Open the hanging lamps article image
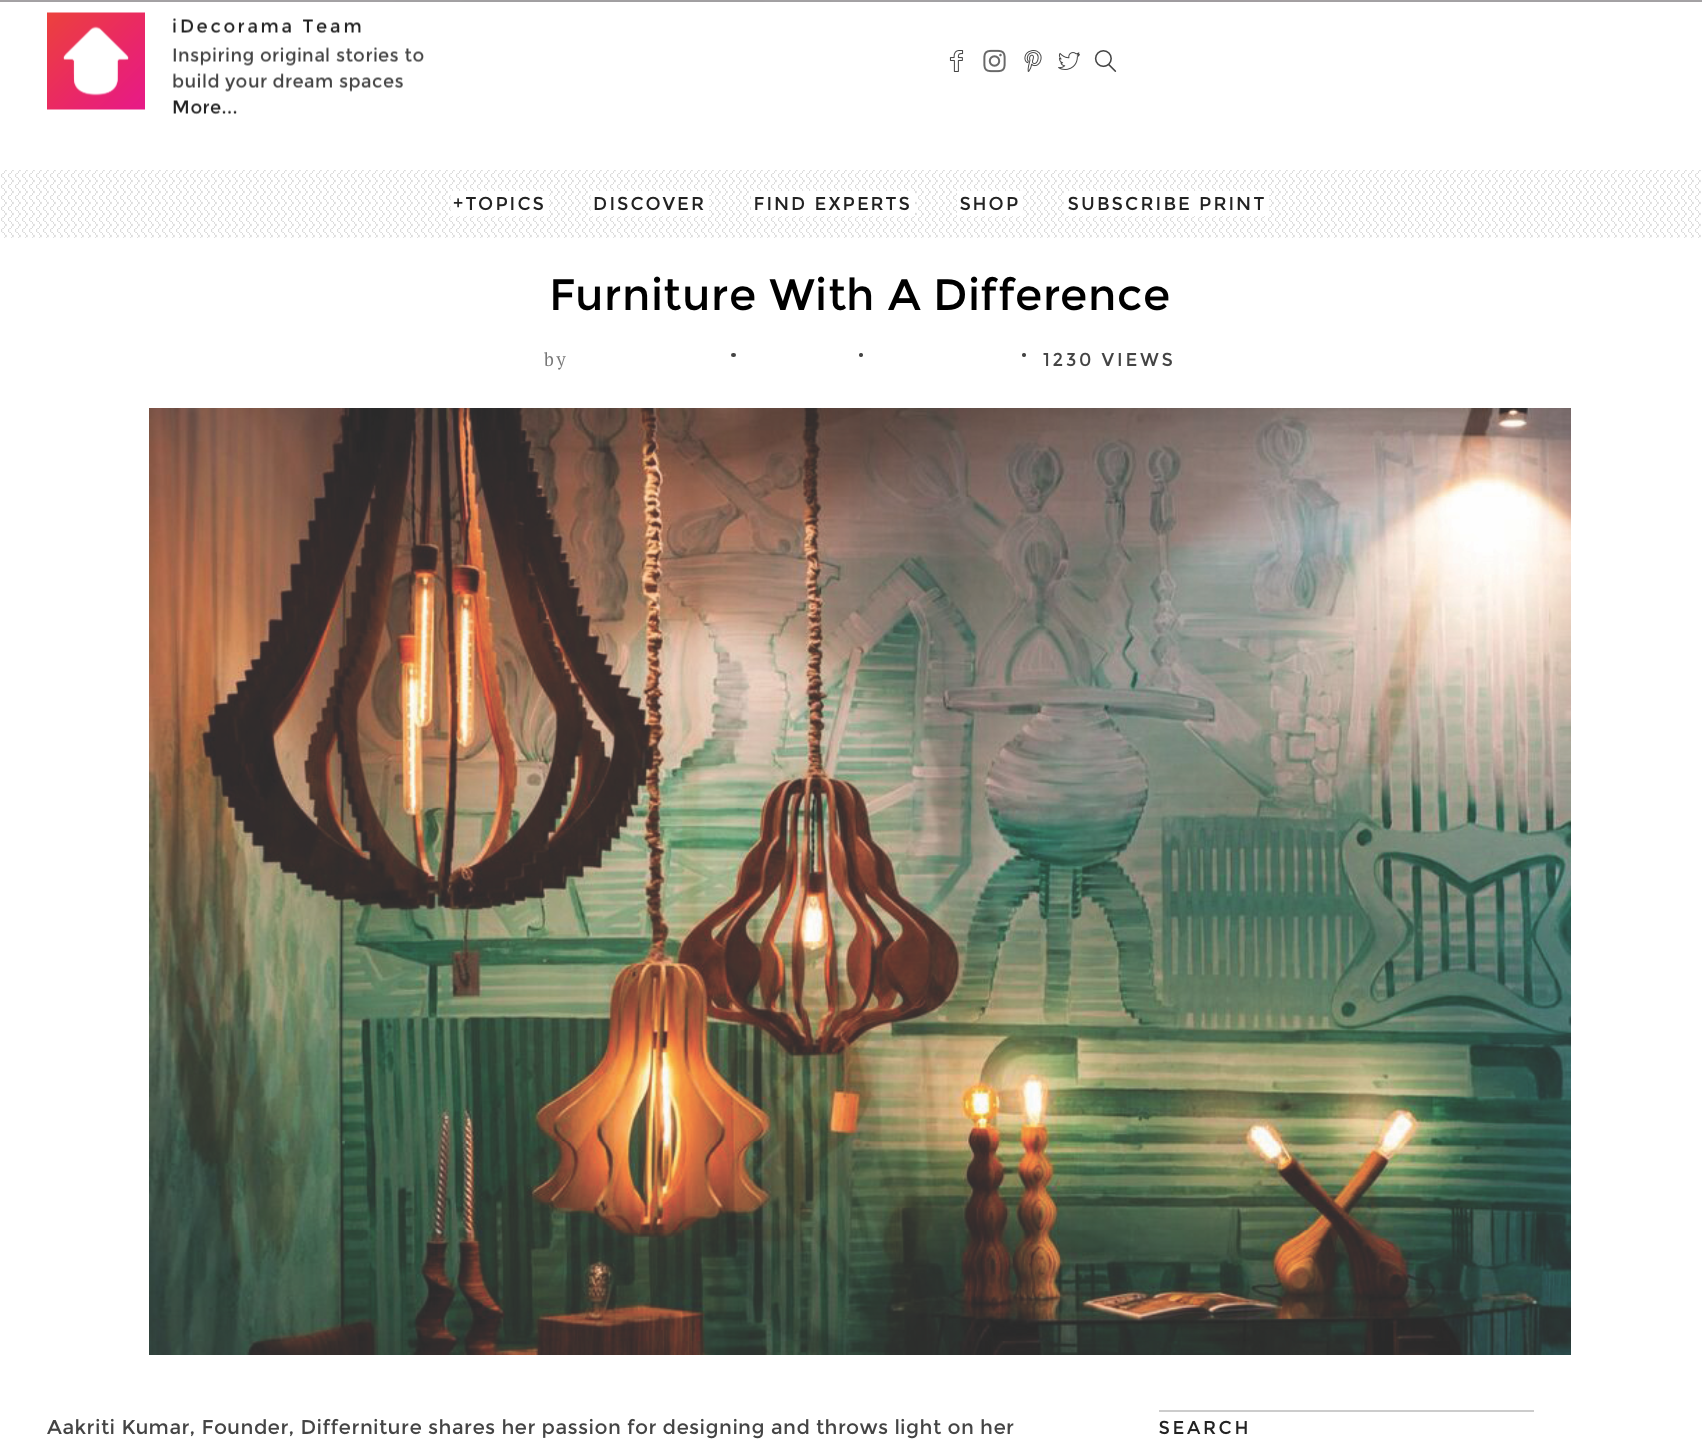 pos(860,881)
